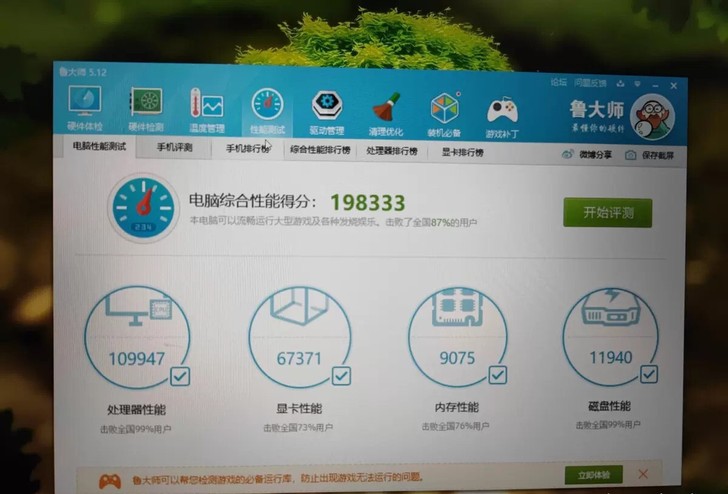Click the speedometer gauge icon beside score
The image size is (728, 494).
[144, 208]
